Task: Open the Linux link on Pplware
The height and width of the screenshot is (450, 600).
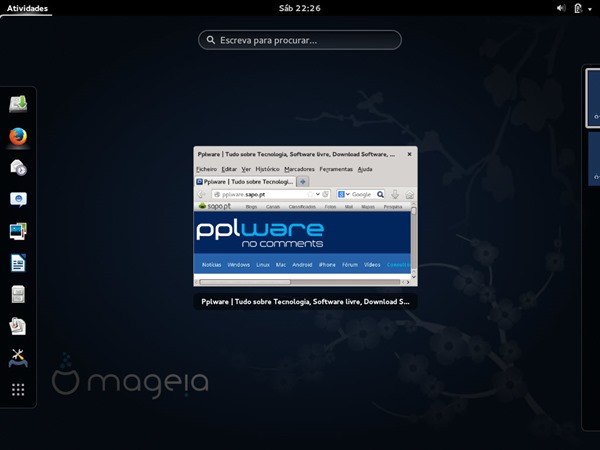Action: tap(263, 265)
